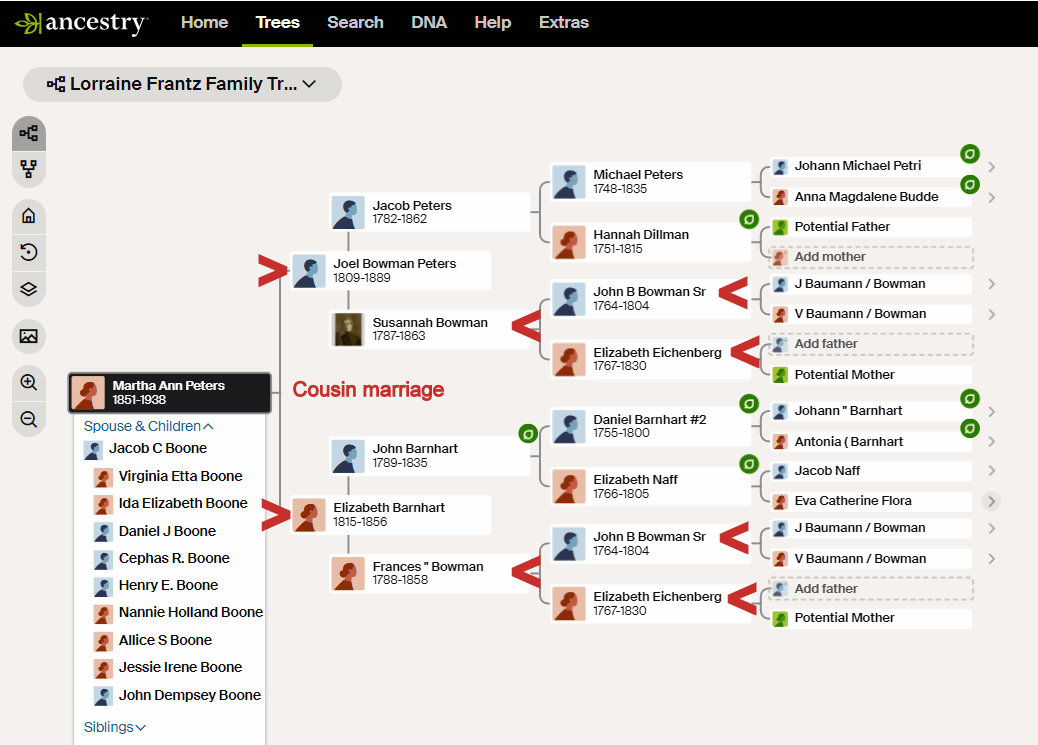Open the Lorraine Frantz Family Tree dropdown
Image resolution: width=1038 pixels, height=745 pixels.
tap(182, 85)
